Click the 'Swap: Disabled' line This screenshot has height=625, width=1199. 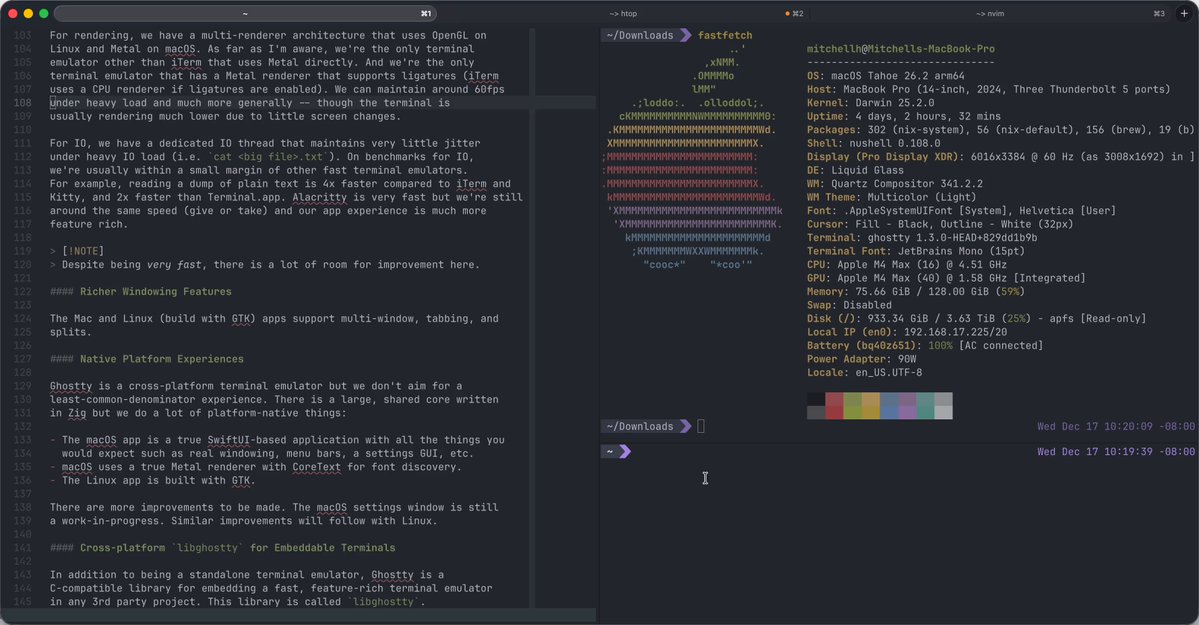tap(852, 305)
